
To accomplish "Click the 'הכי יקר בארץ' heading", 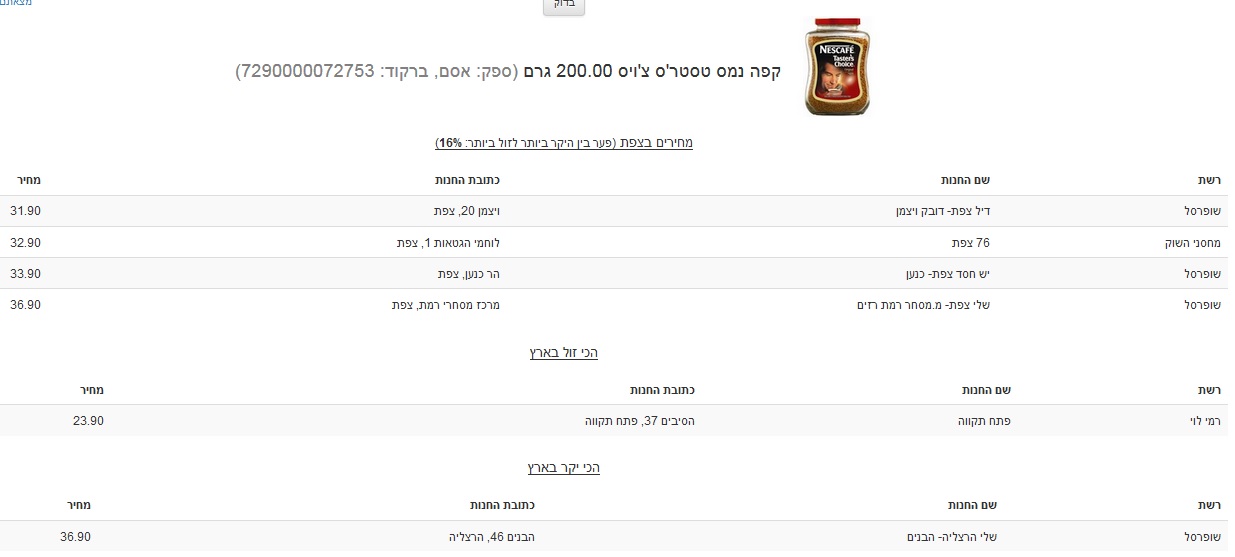I will (x=564, y=468).
